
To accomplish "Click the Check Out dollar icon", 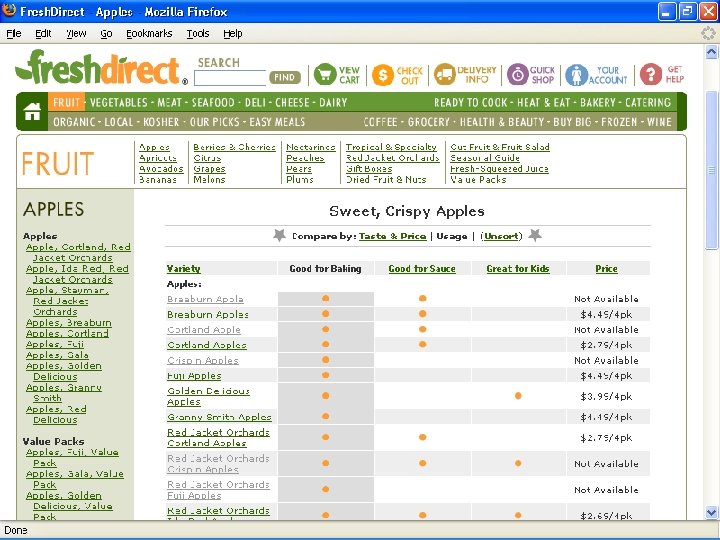I will pos(382,74).
